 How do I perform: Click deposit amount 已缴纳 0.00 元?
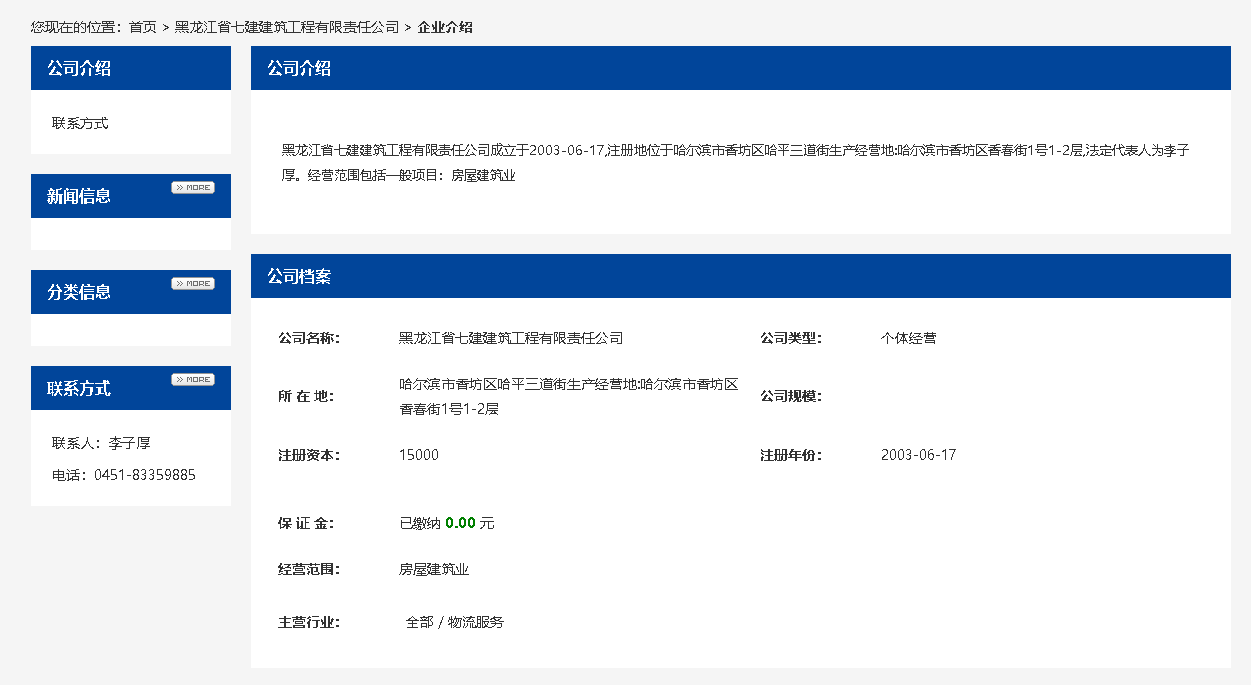(447, 523)
